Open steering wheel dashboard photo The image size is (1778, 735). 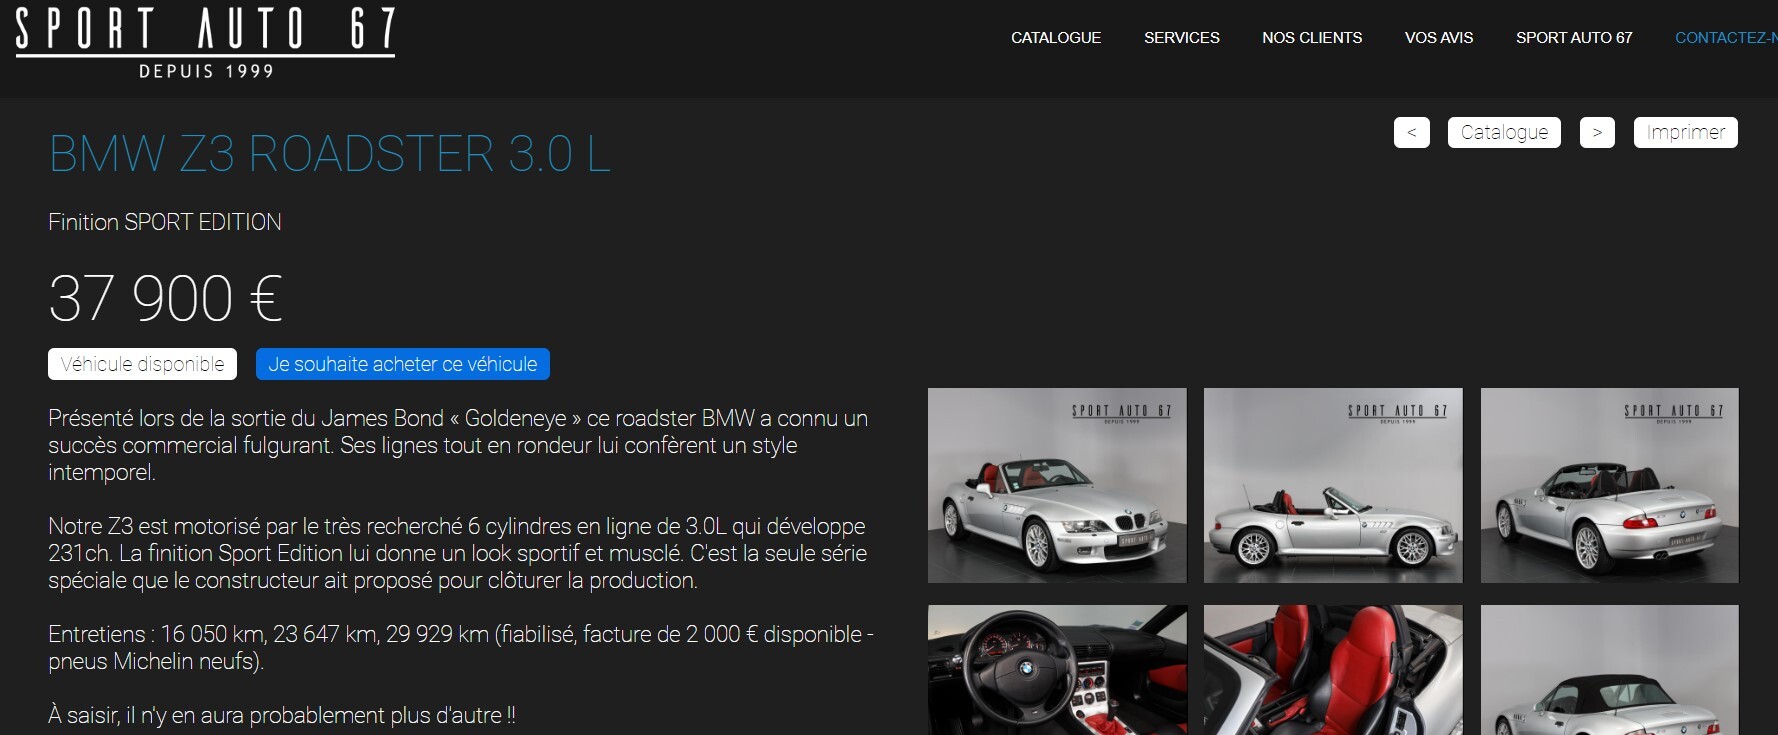tap(1057, 670)
